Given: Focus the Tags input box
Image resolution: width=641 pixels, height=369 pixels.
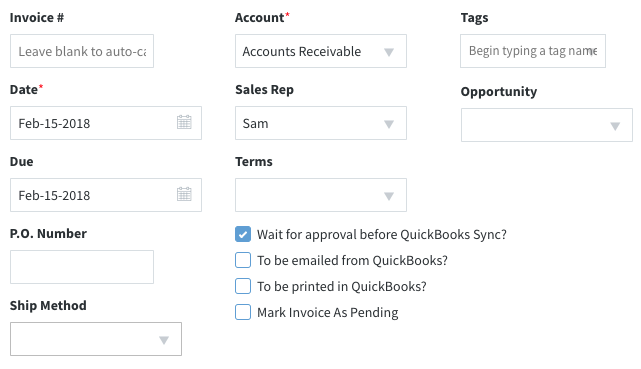Looking at the screenshot, I should coord(533,51).
